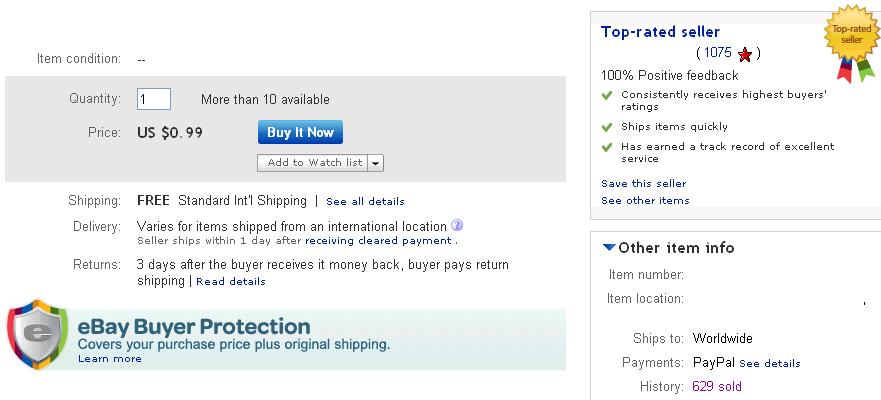Click Learn more under Buyer Protection
Viewport: 881px width, 400px height.
click(110, 358)
